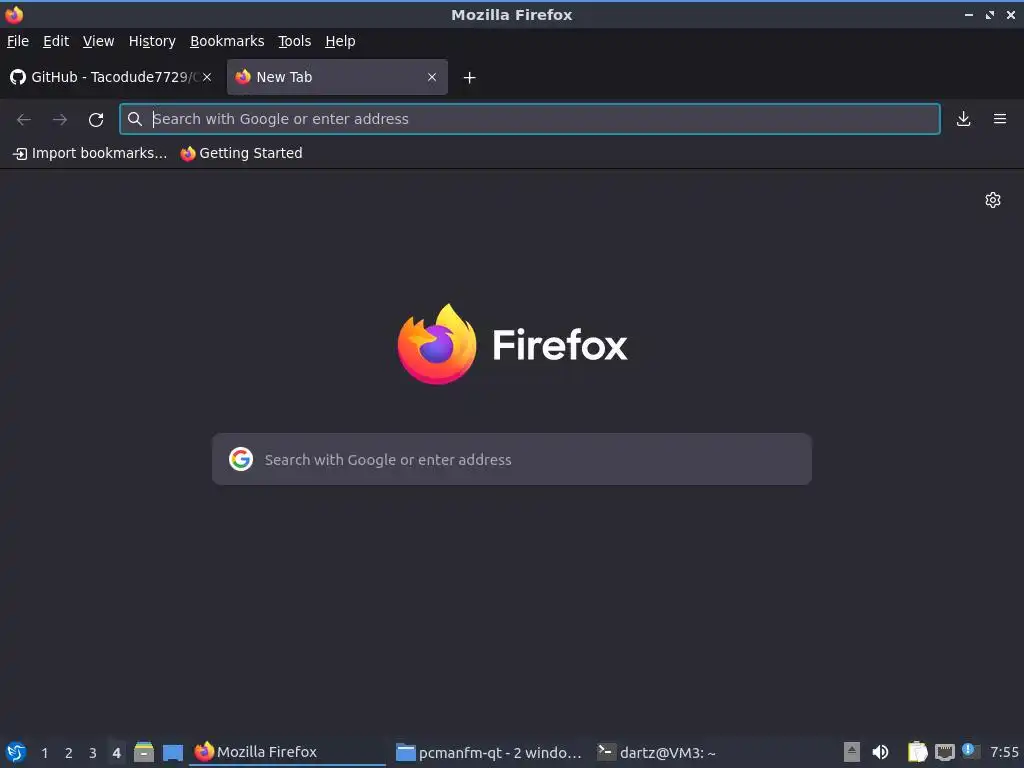
Task: Open the LXQt start menu icon
Action: coord(16,752)
